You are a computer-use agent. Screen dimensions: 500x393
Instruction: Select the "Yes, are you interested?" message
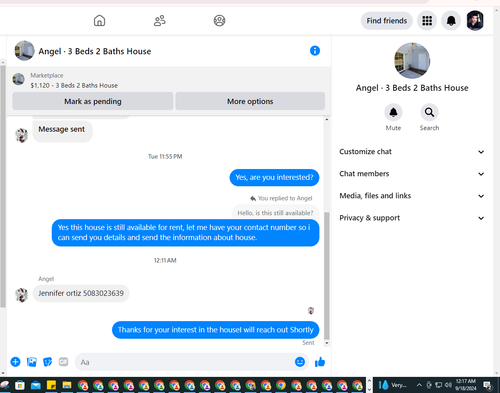[274, 177]
